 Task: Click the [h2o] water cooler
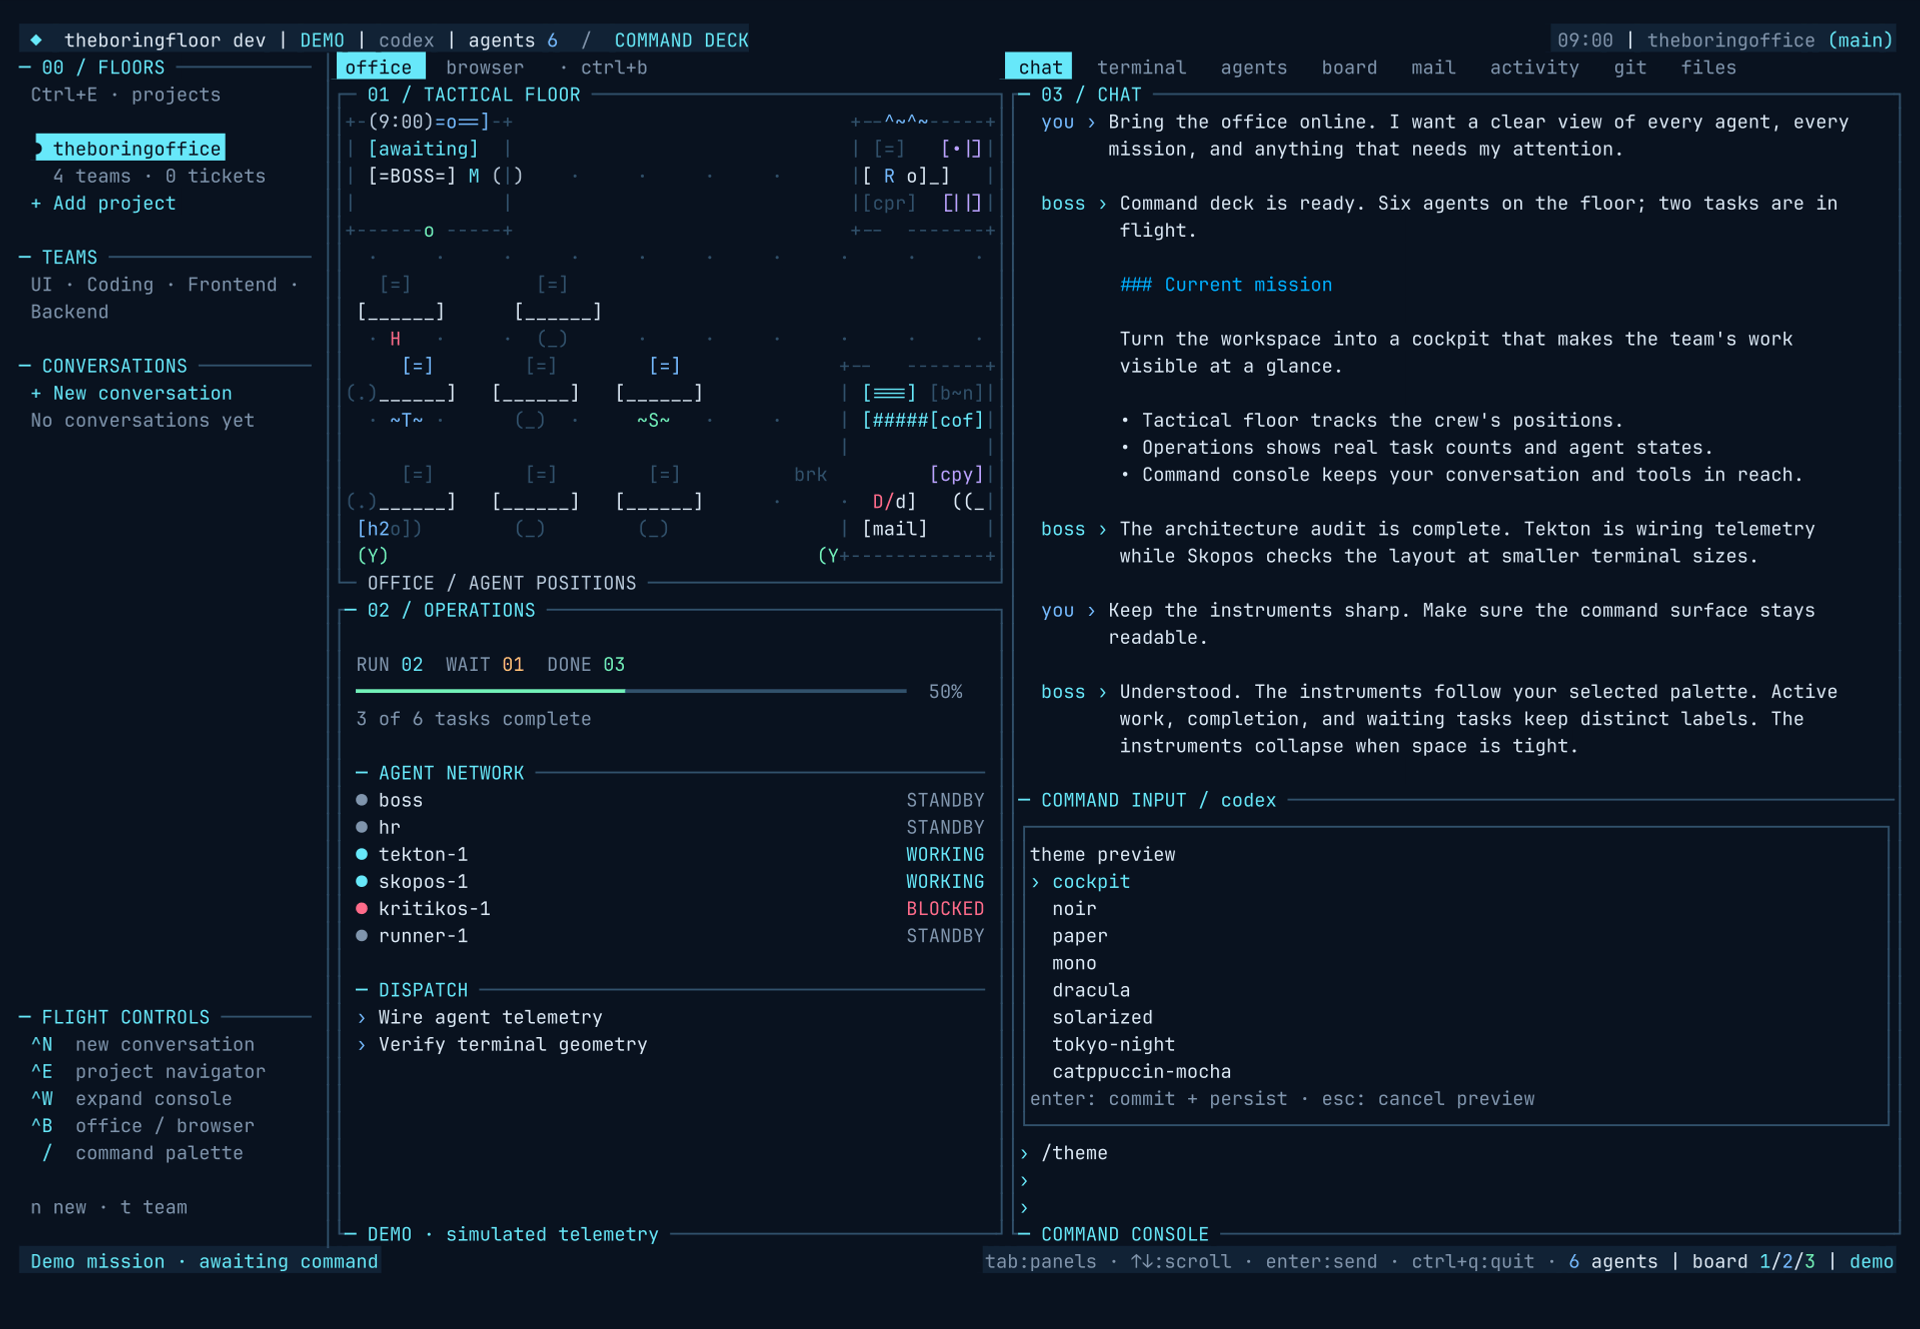(389, 528)
